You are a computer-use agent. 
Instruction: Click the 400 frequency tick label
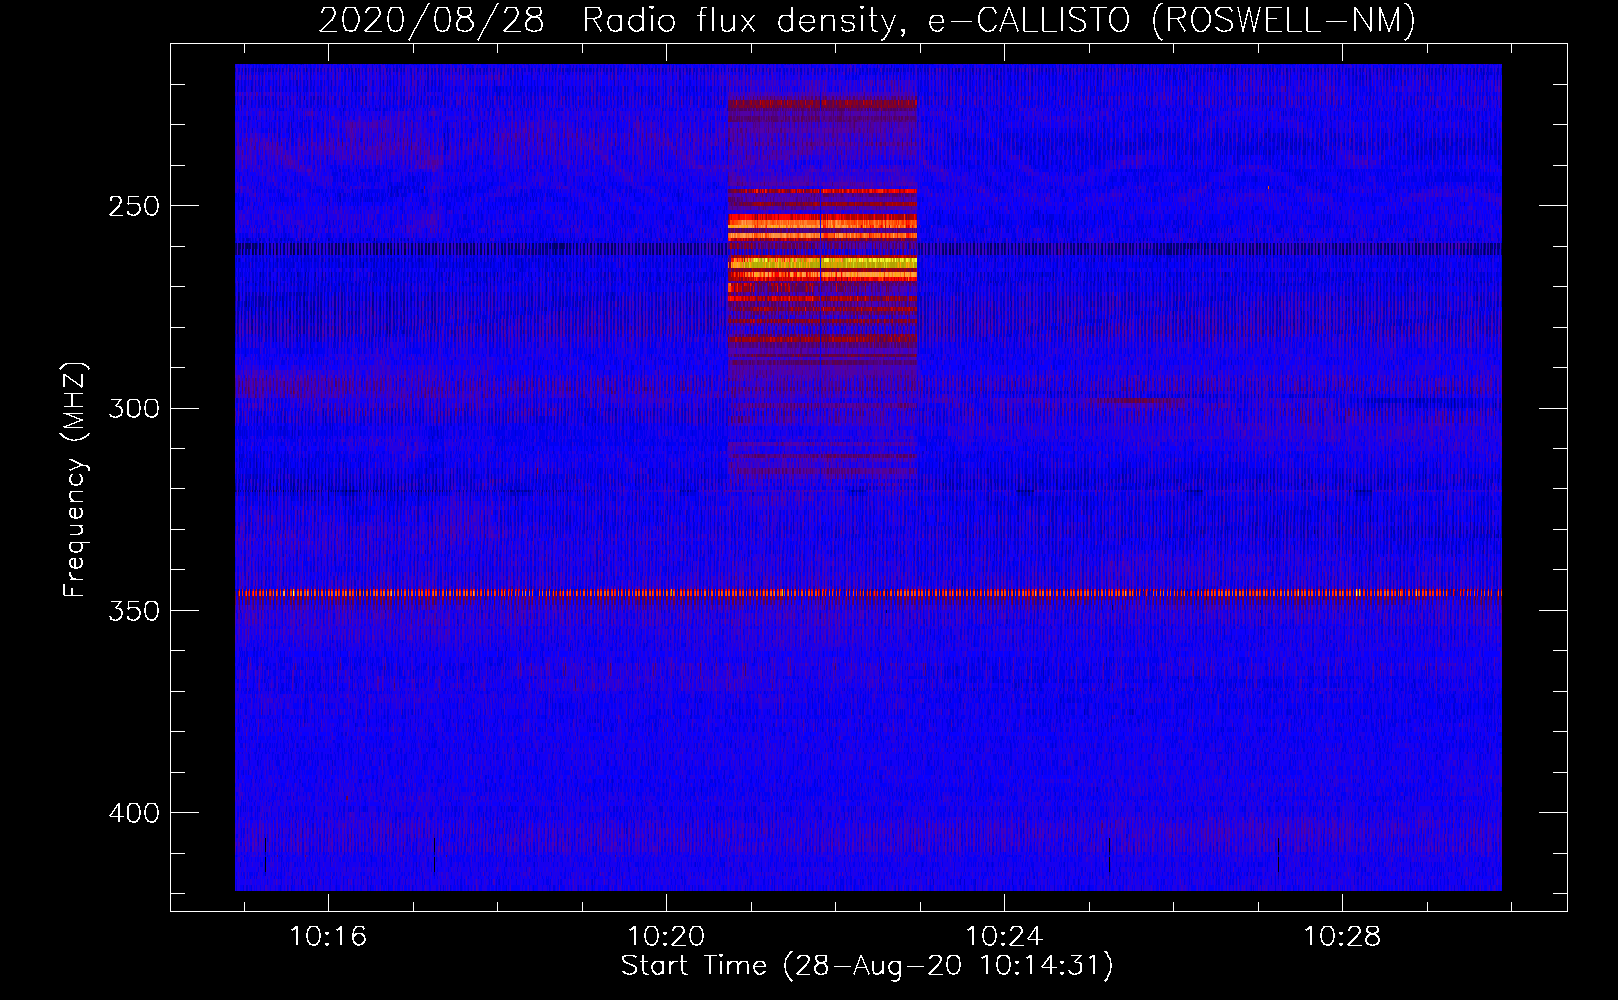pos(135,813)
